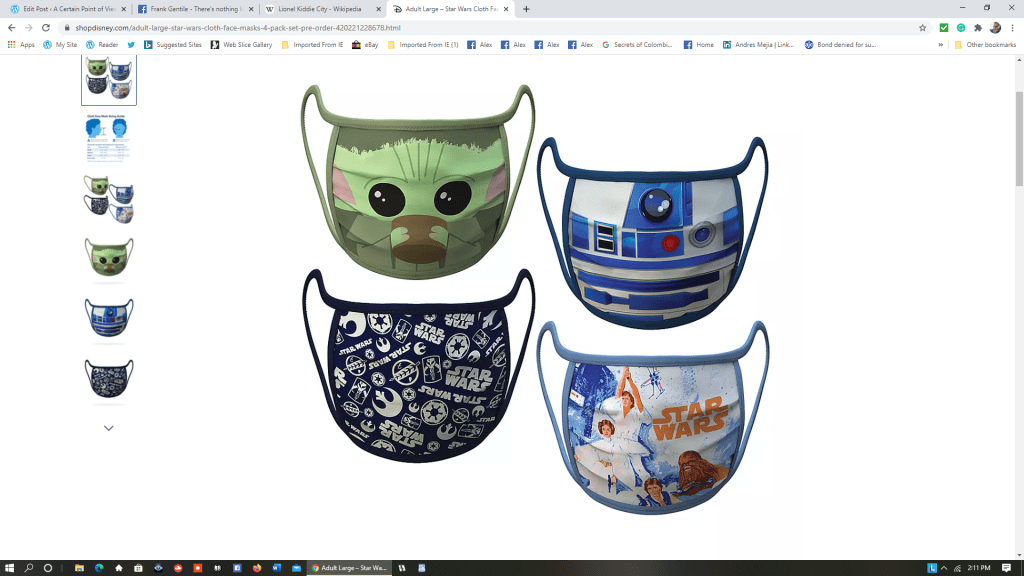
Task: Switch to the Lionel Kiddie City Wikipedia tab
Action: [320, 9]
